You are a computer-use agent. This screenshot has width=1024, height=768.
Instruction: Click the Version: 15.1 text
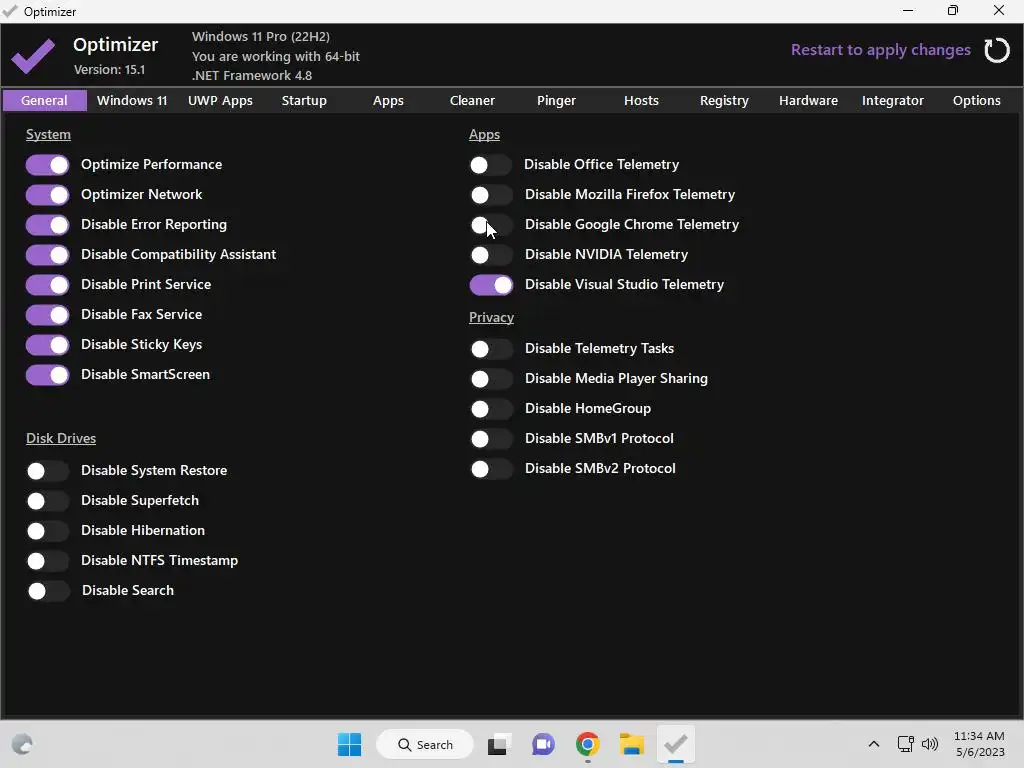point(110,69)
